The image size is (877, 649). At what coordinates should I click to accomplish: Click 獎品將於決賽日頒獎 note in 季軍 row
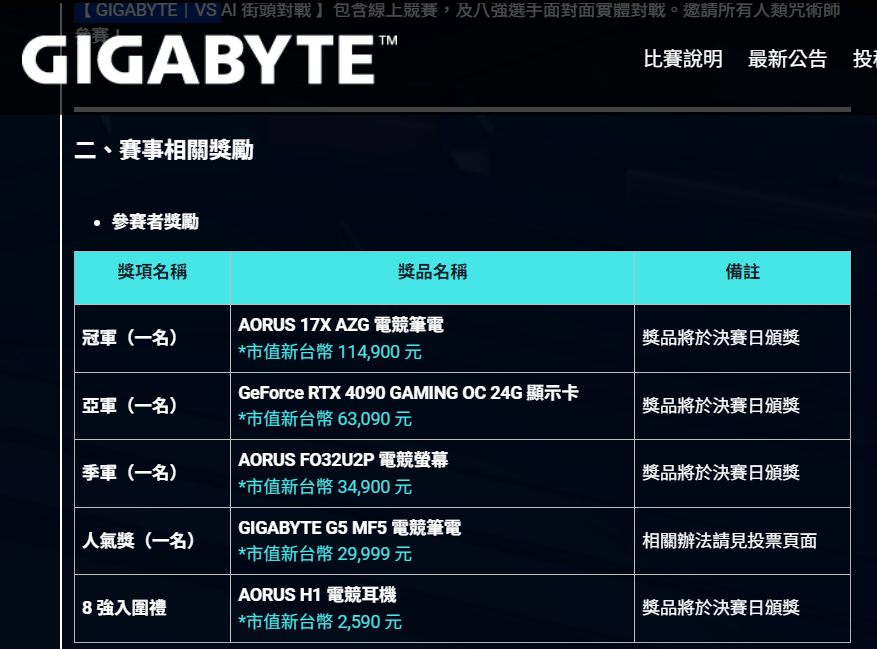click(x=721, y=473)
